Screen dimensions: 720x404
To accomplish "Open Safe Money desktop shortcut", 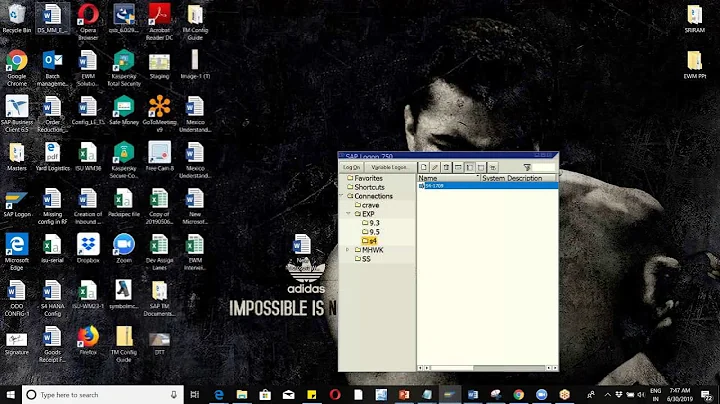I will tap(124, 111).
